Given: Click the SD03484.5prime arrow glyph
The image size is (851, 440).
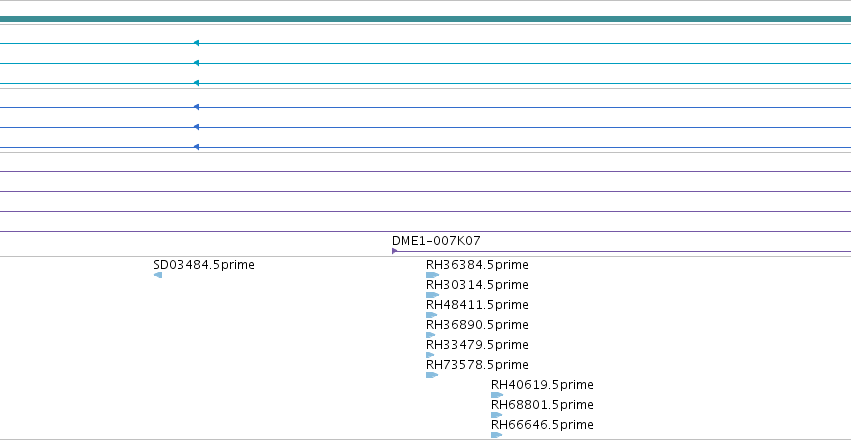Looking at the screenshot, I should pyautogui.click(x=158, y=275).
